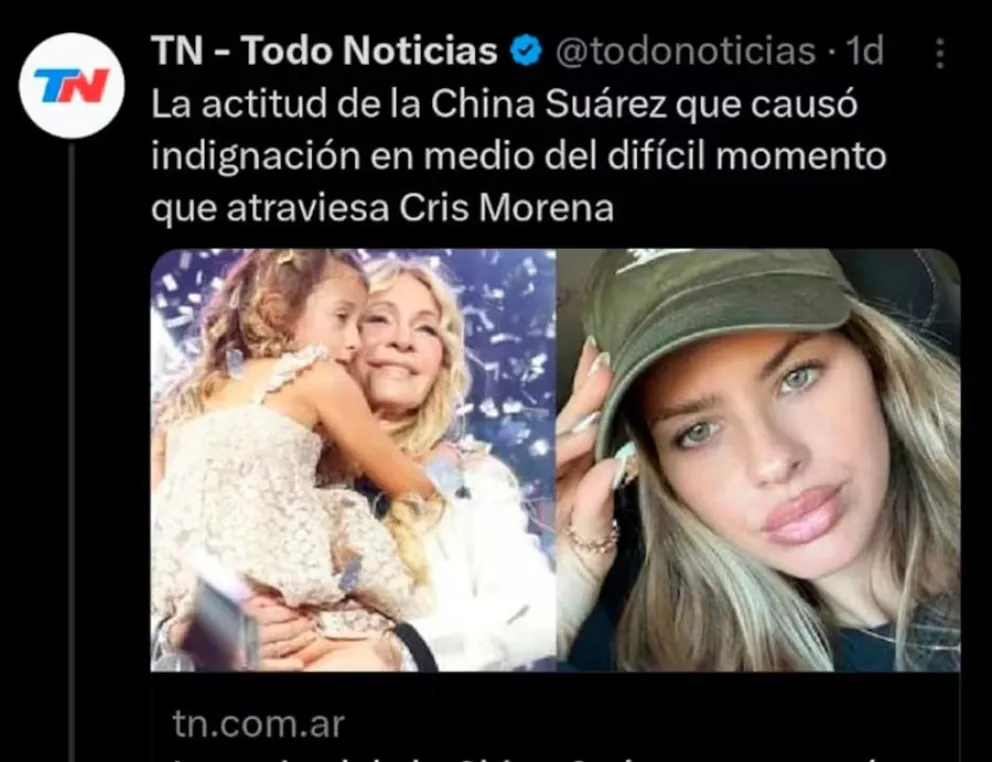The image size is (992, 762).
Task: Click the line ending with Cris Morena
Action: (x=382, y=208)
